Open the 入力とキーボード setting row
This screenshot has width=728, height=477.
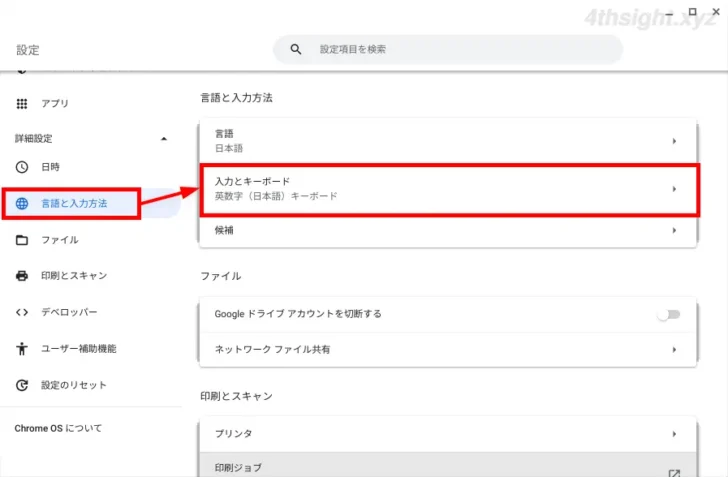[448, 189]
